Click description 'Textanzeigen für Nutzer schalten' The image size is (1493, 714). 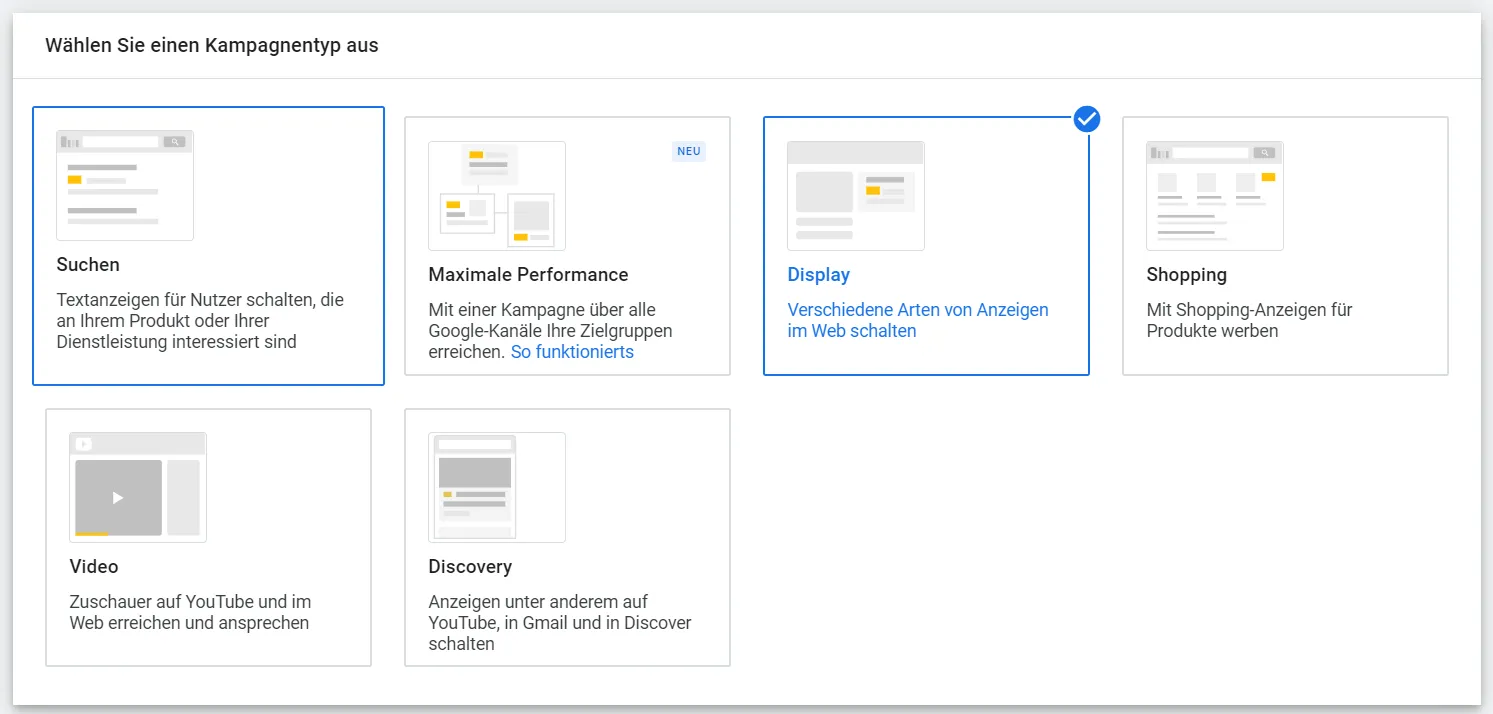pos(200,321)
